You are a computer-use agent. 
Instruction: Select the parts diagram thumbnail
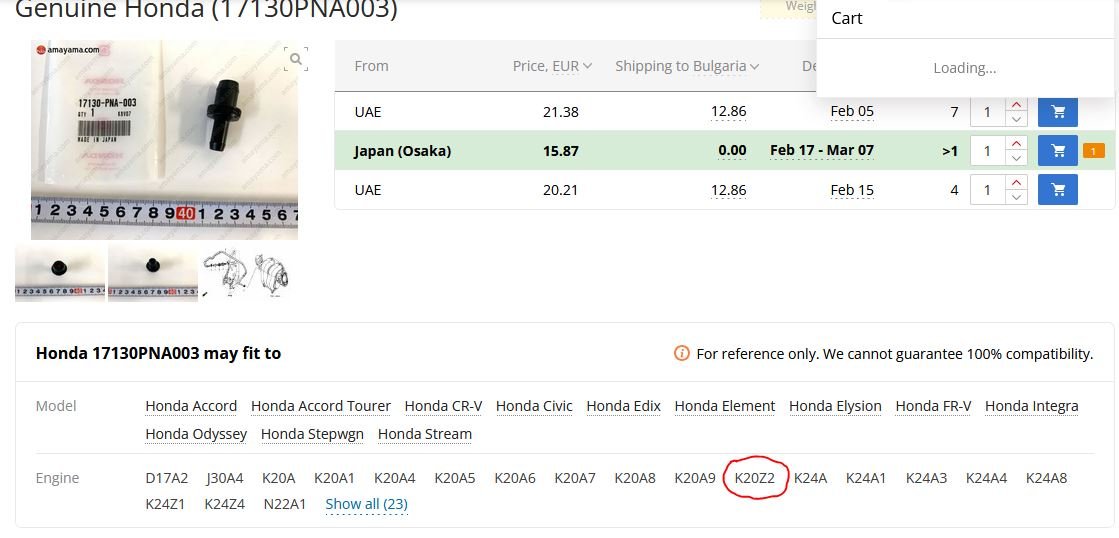(246, 273)
